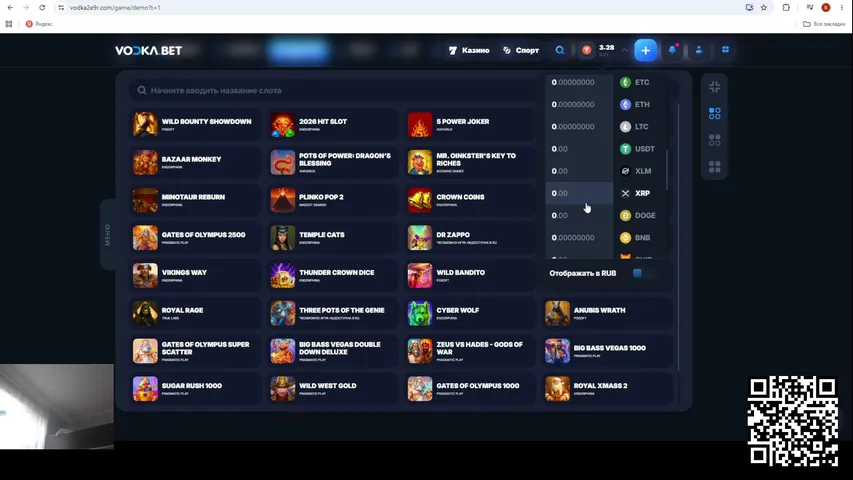
Task: Open the Chrome profile avatar
Action: [826, 8]
